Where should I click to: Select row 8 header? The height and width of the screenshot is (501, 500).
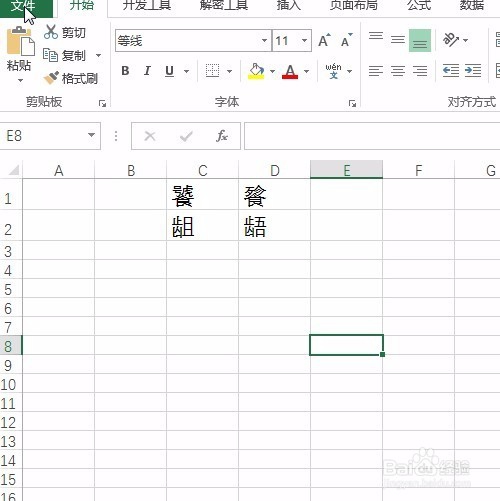pos(11,346)
